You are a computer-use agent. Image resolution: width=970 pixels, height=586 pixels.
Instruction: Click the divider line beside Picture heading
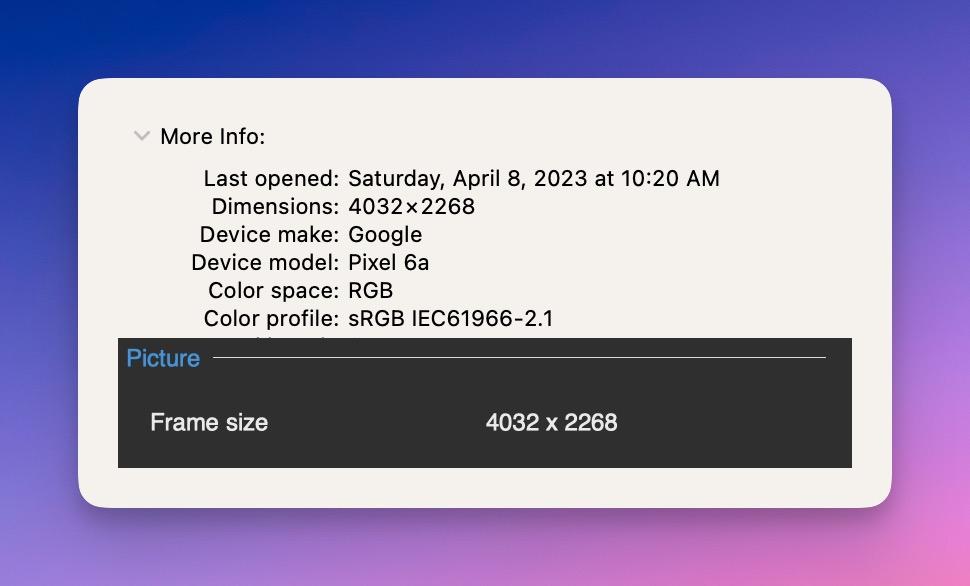pyautogui.click(x=520, y=357)
